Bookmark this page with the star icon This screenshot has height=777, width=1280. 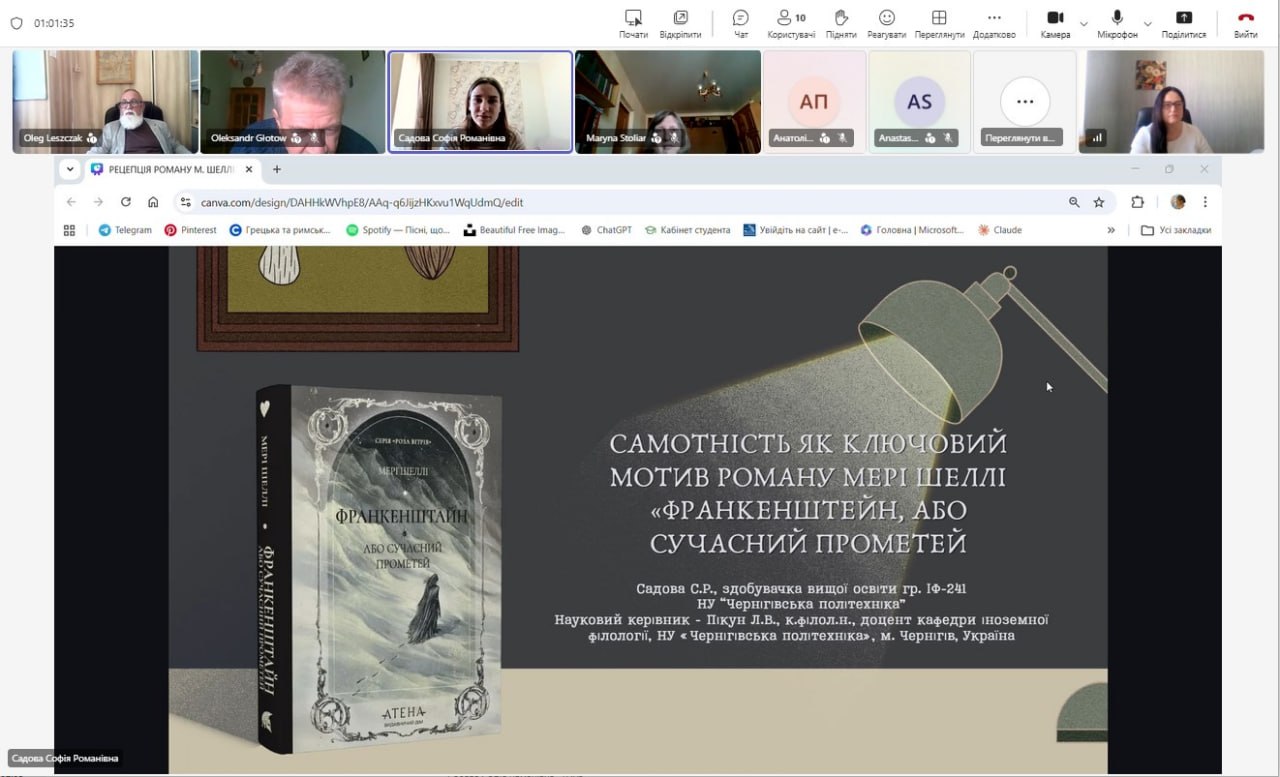1099,202
